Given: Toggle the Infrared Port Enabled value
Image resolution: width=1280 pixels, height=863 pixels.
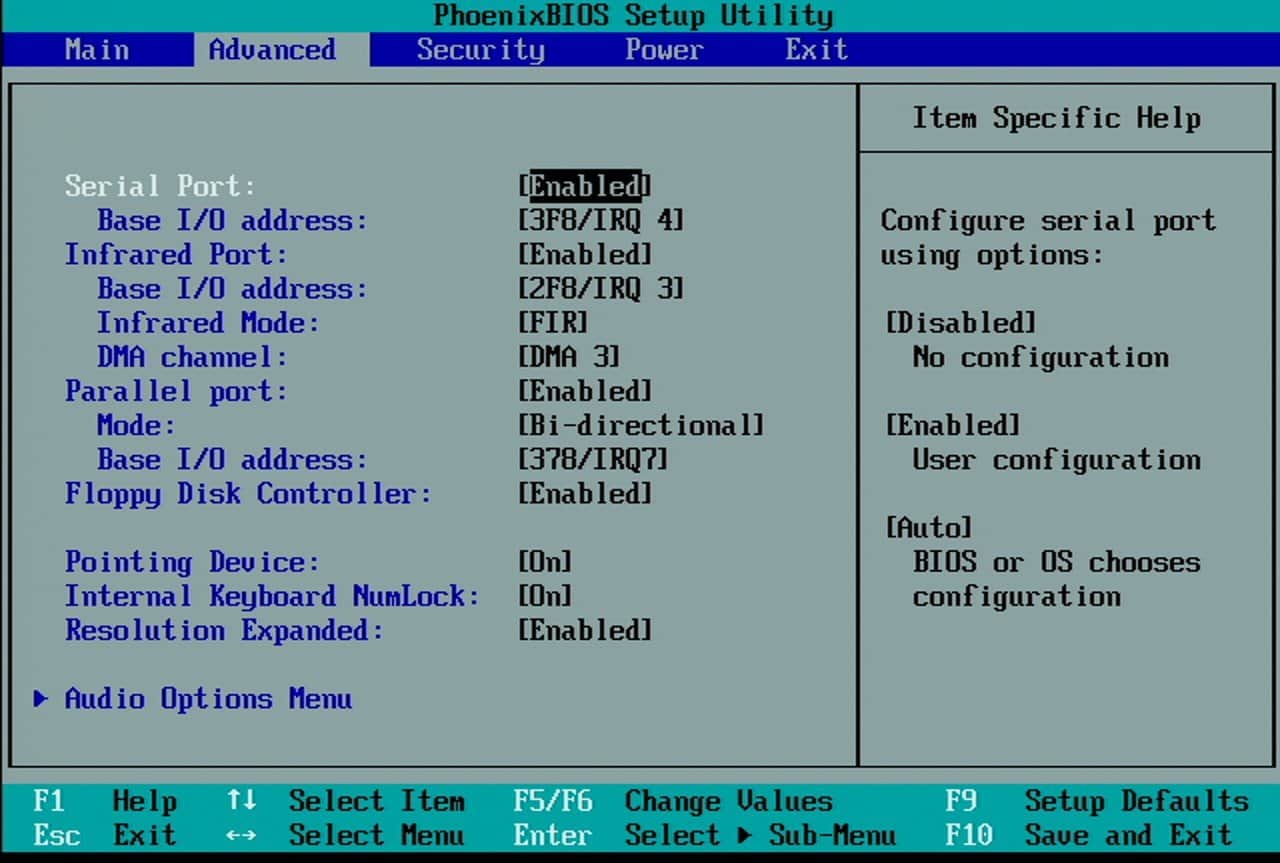Looking at the screenshot, I should pos(585,254).
